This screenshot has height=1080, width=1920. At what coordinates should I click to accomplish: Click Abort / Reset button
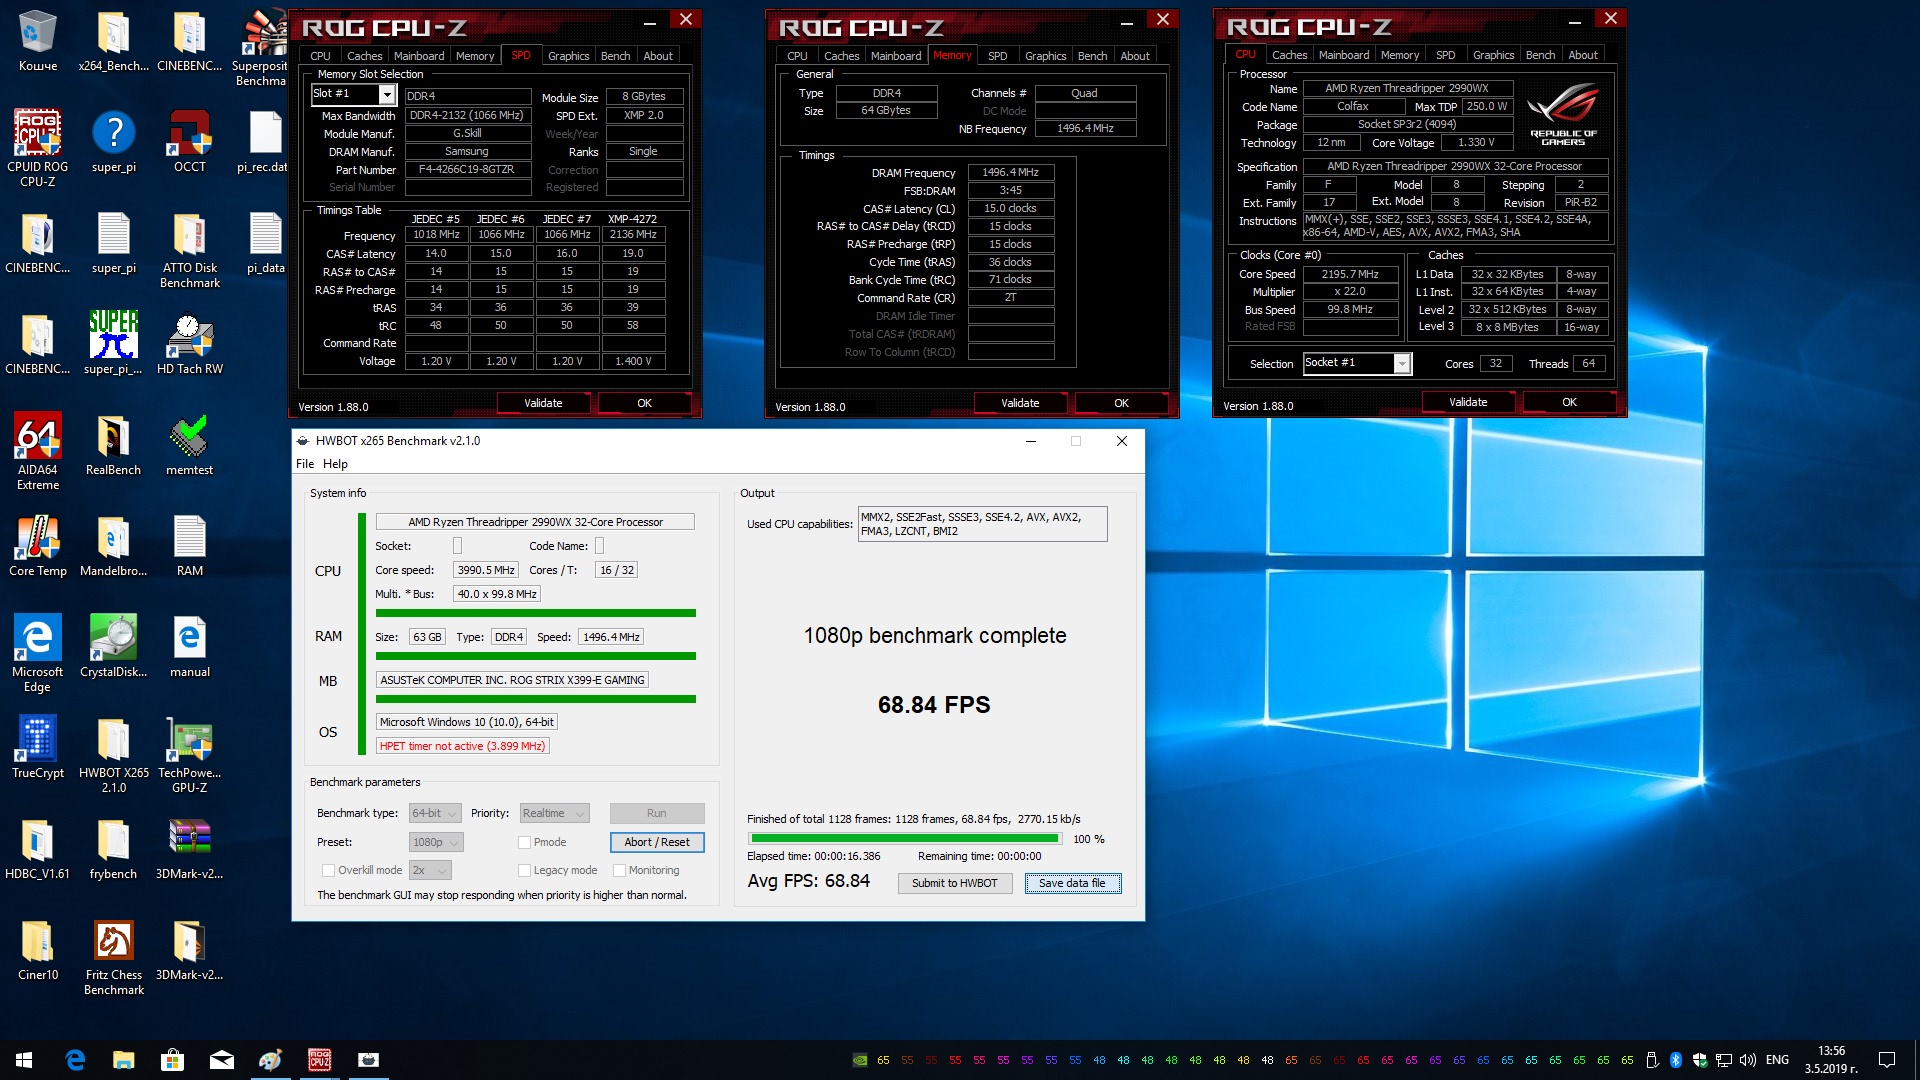point(657,842)
